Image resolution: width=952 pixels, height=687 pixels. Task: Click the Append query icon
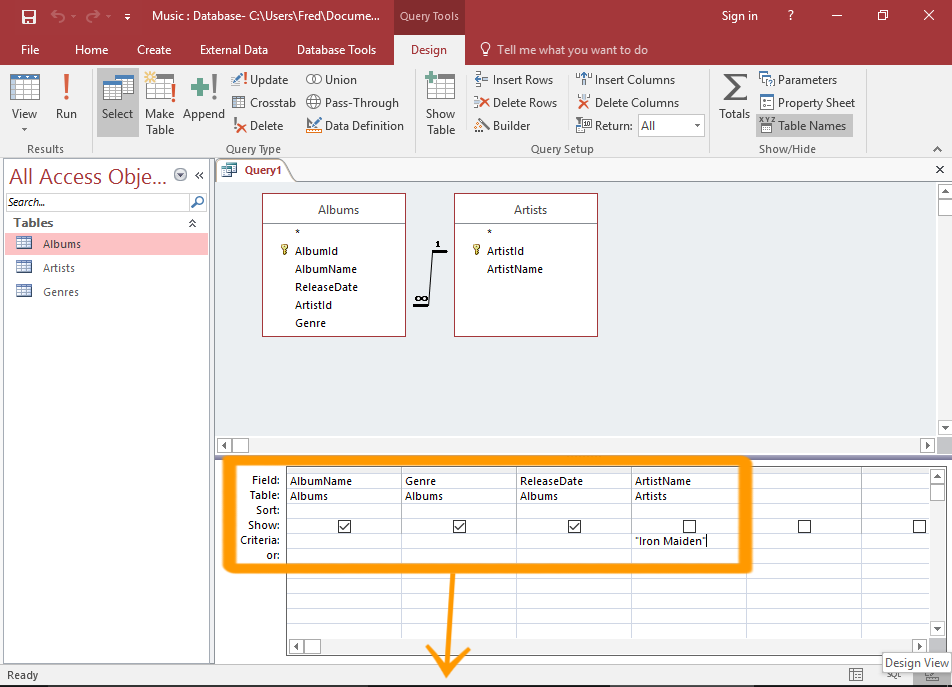point(203,100)
